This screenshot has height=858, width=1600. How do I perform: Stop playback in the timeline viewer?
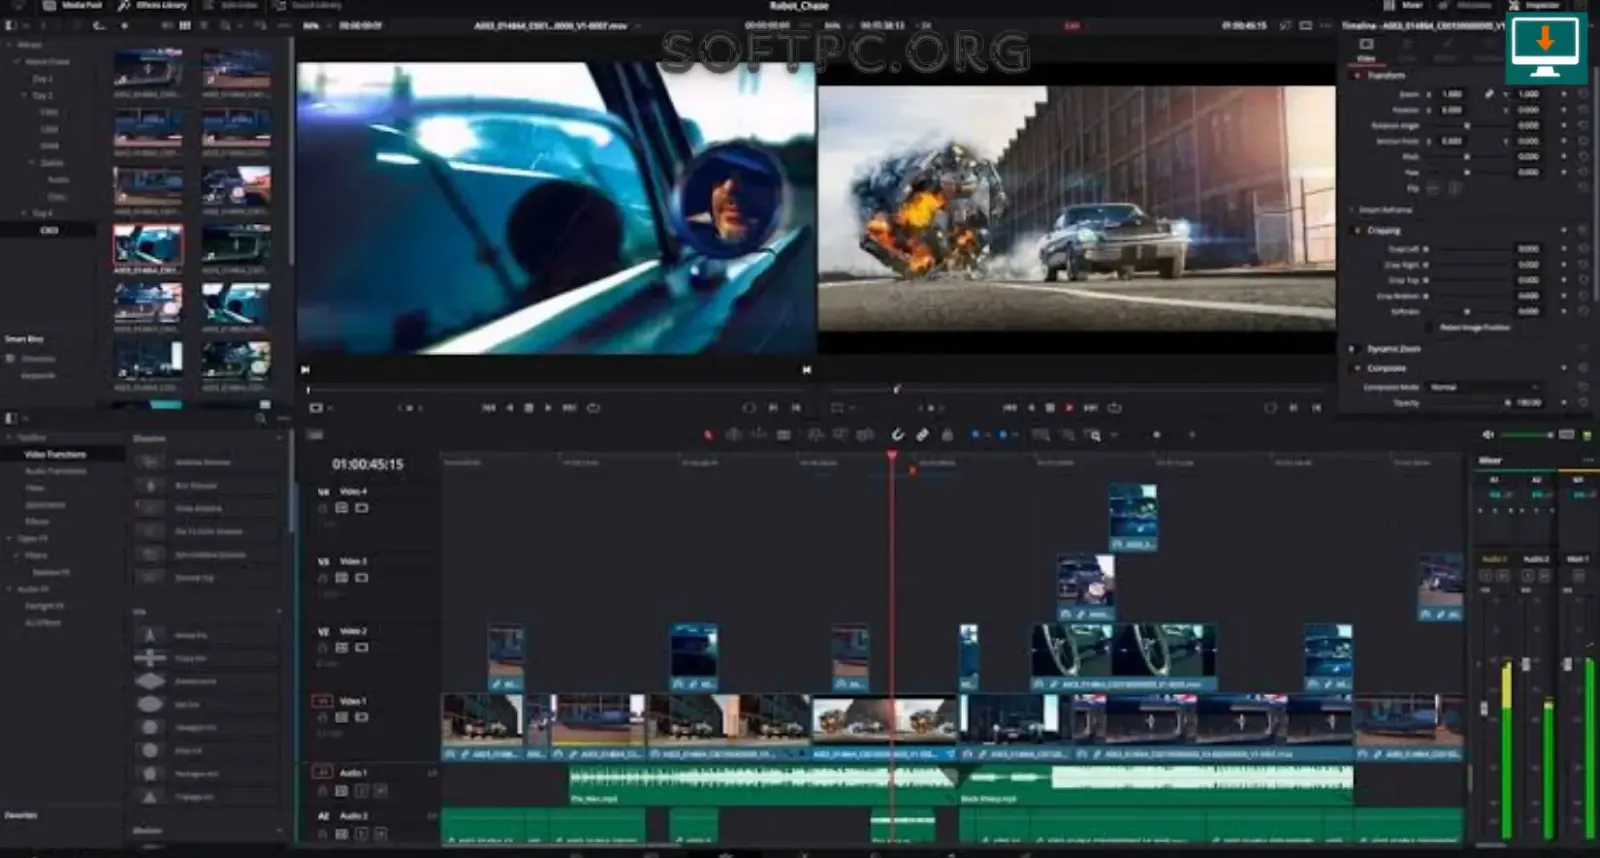[1050, 408]
